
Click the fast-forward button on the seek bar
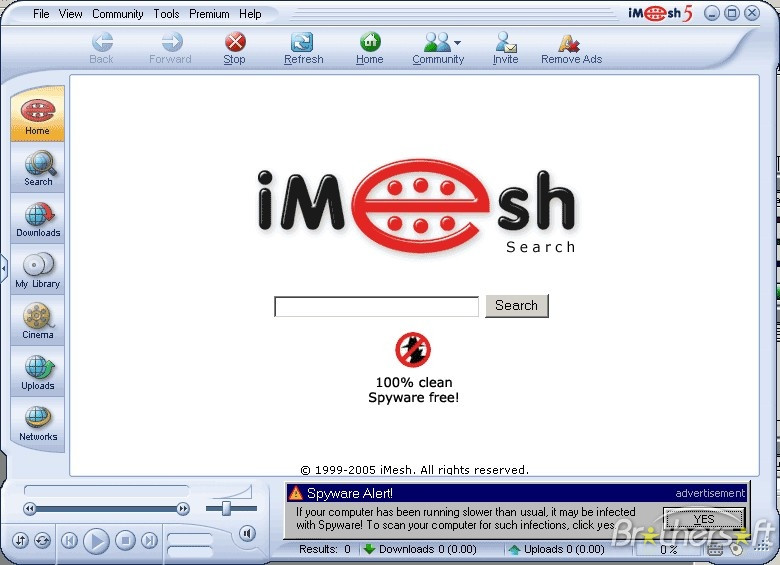183,508
